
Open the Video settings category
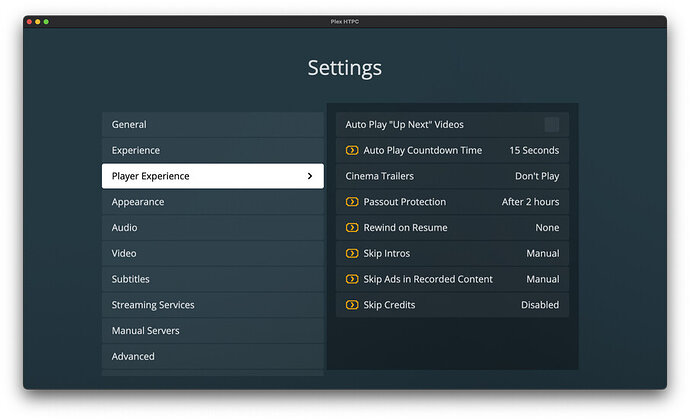(213, 253)
